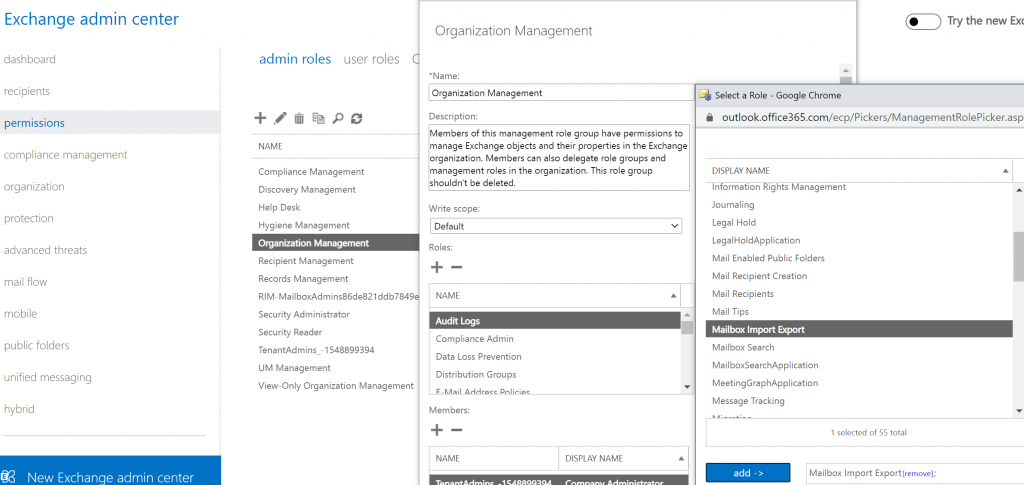The height and width of the screenshot is (485, 1024).
Task: Remove a role with the Roles minus icon
Action: [x=456, y=267]
